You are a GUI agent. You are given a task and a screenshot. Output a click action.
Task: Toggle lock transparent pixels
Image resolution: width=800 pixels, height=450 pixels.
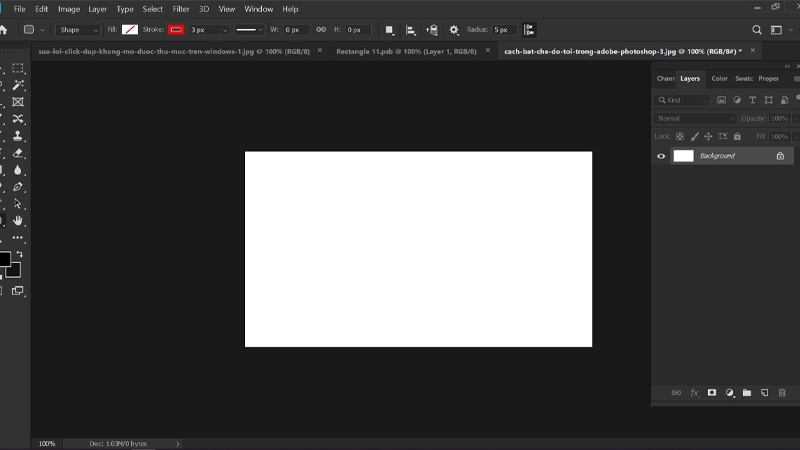click(x=680, y=136)
